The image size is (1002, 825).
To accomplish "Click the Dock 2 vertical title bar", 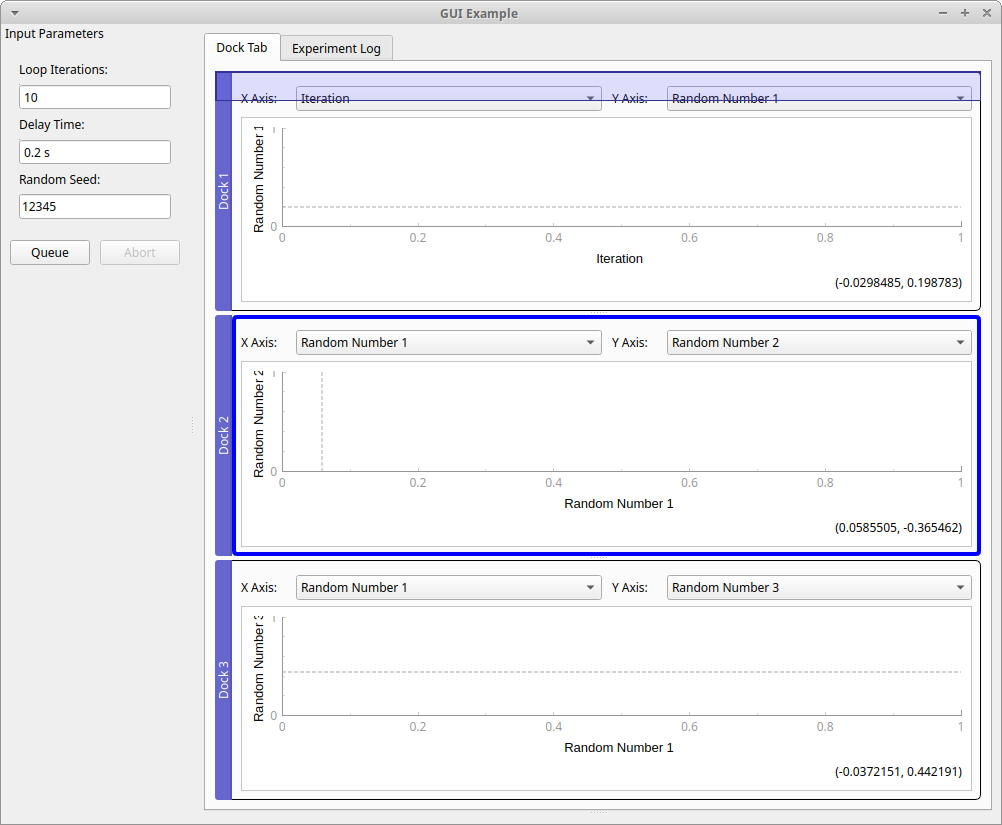I will [224, 435].
